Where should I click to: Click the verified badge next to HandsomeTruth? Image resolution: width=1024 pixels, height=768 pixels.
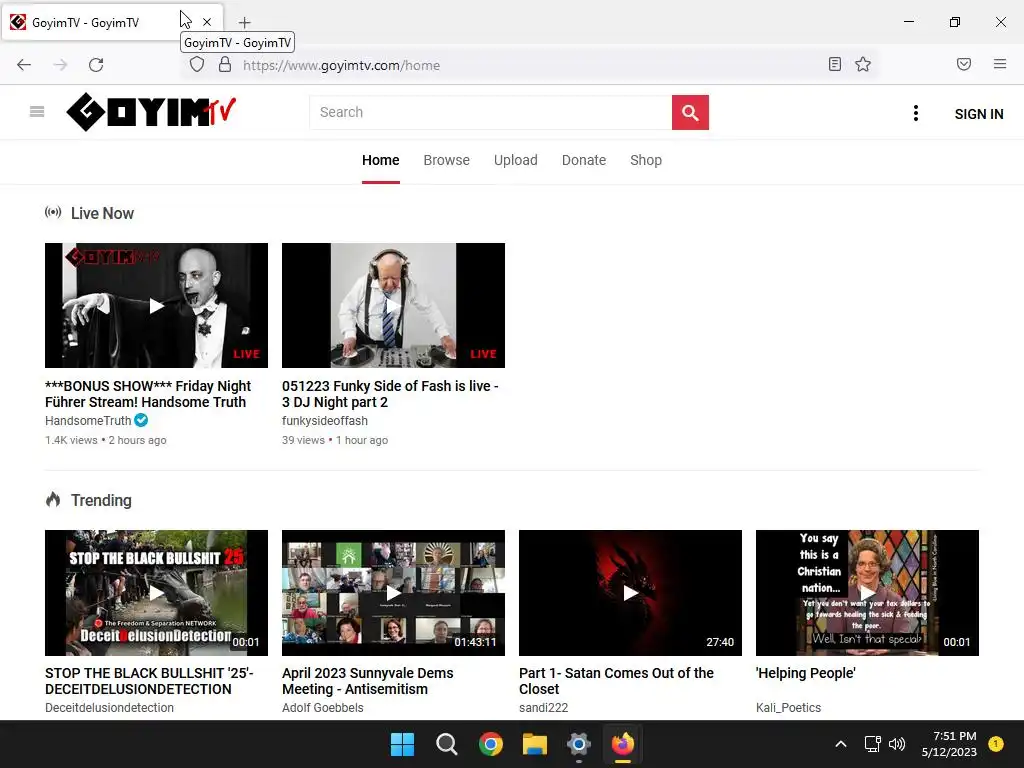pos(141,420)
